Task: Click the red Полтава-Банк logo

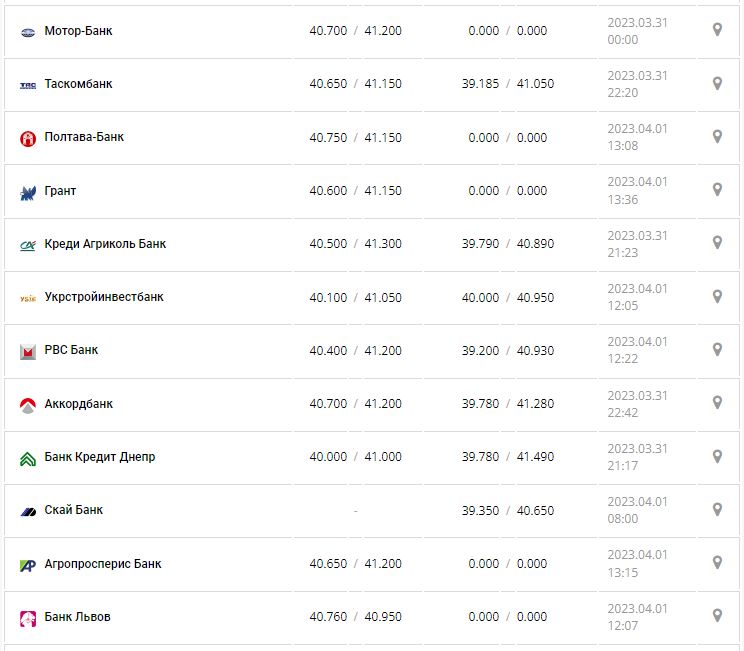Action: pos(28,138)
